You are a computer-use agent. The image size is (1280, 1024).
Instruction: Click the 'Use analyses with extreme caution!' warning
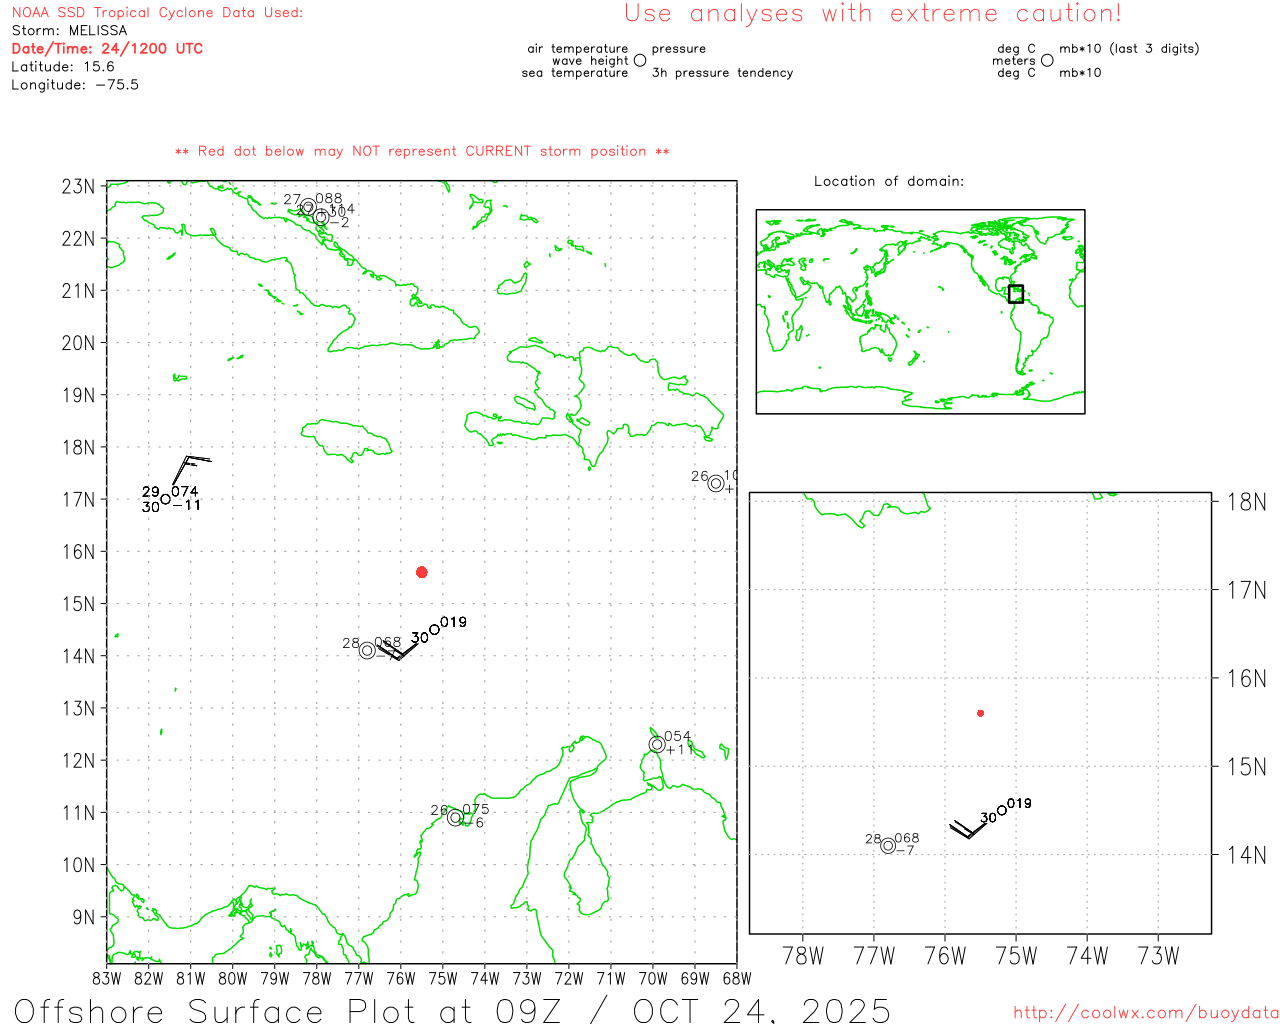[873, 14]
